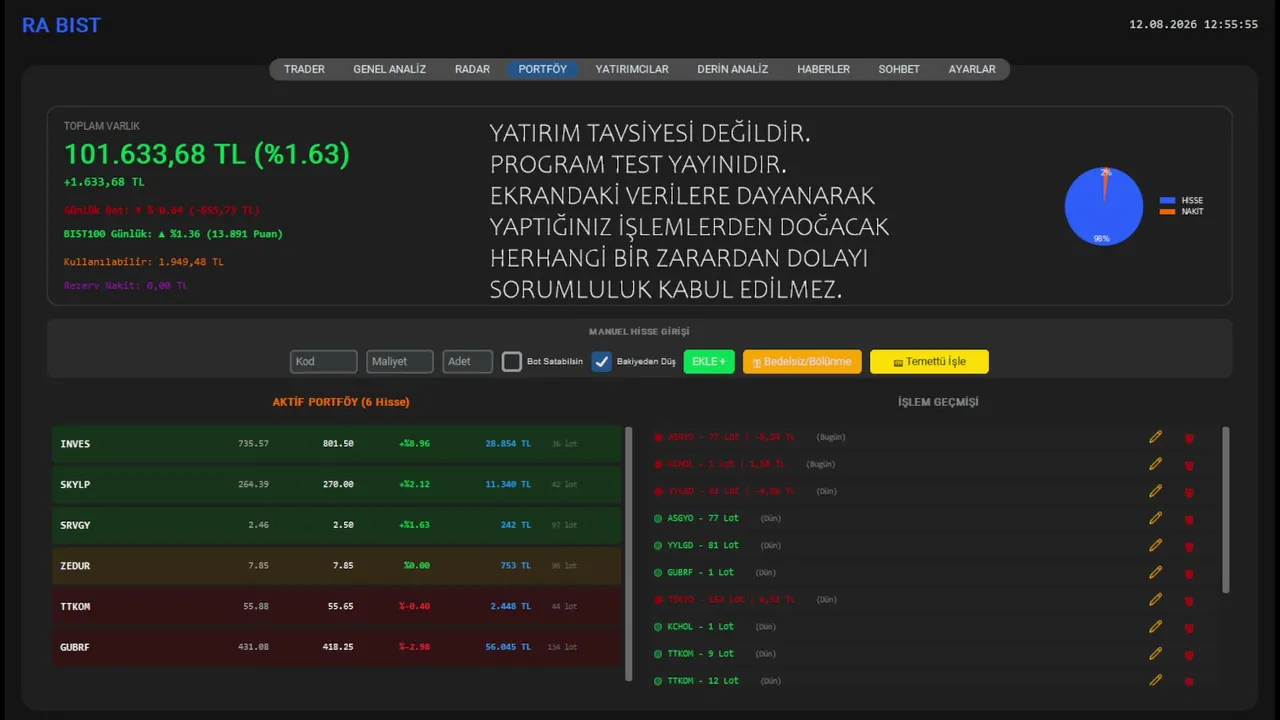The image size is (1280, 720).
Task: Click the BIST100 Günlük %1.36 line
Action: pos(173,234)
